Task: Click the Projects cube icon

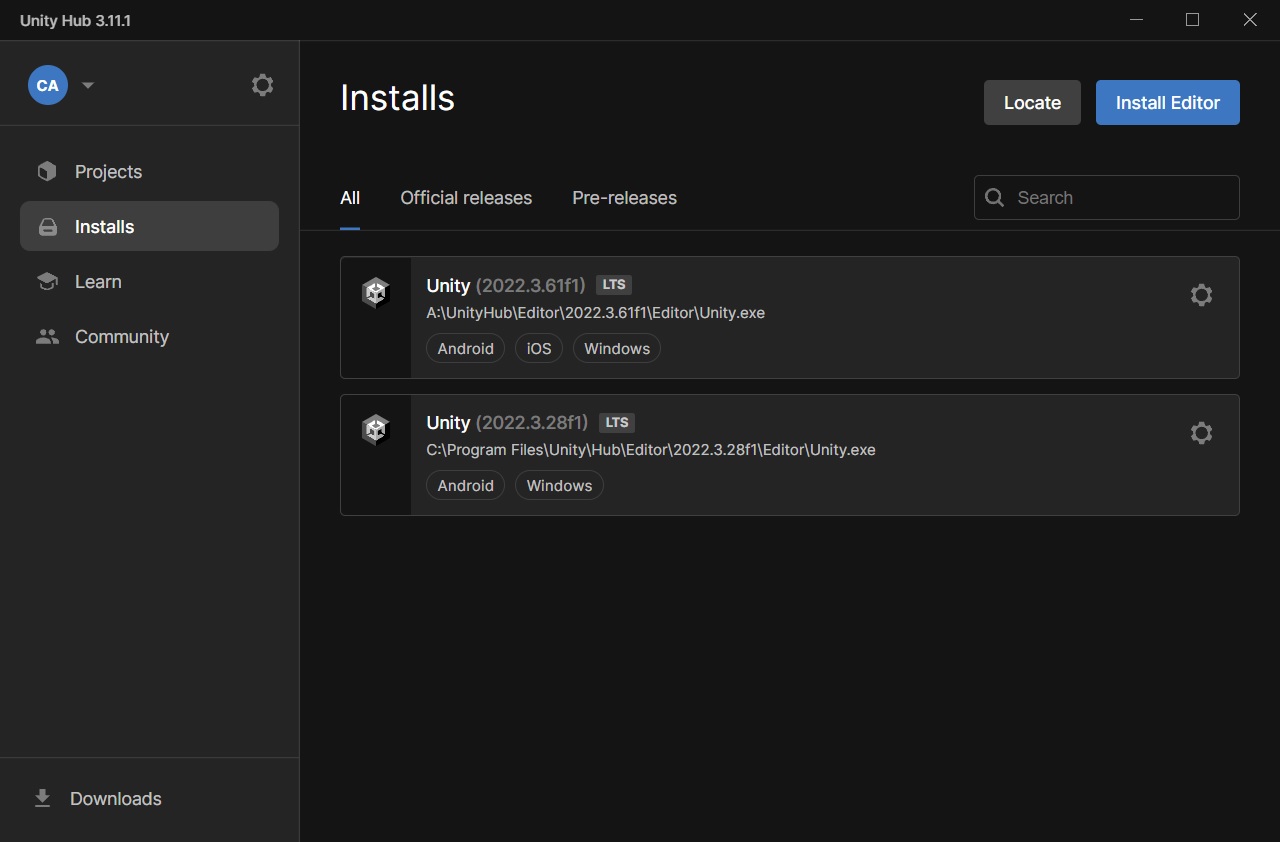Action: point(47,172)
